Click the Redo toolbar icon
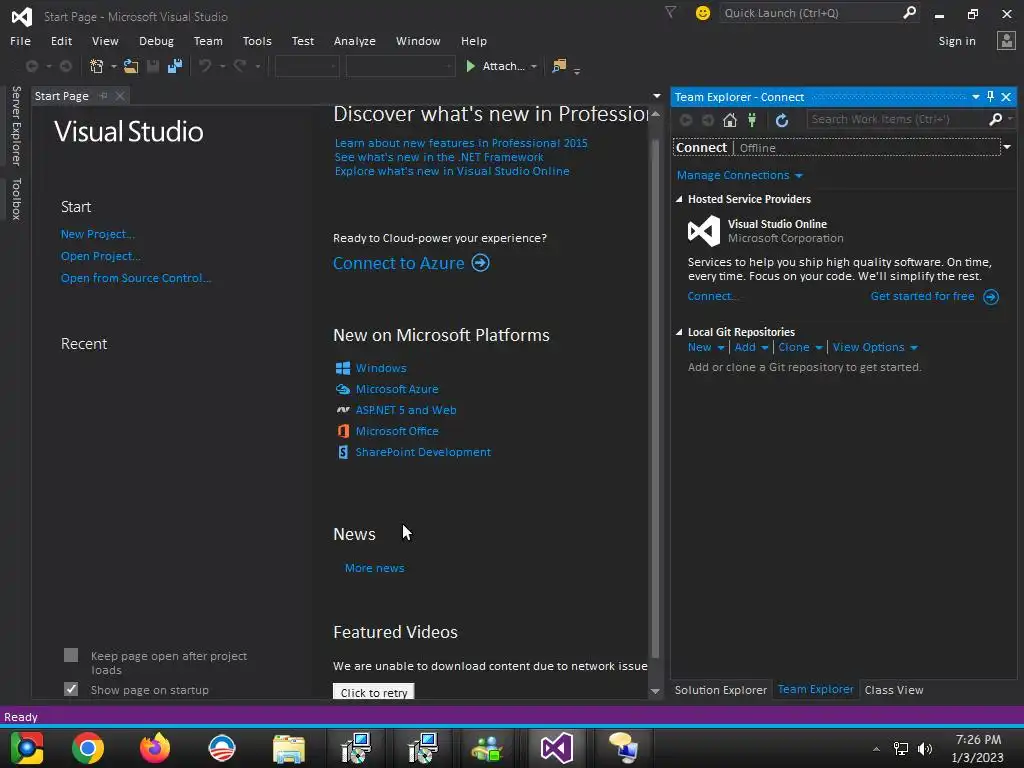The image size is (1024, 768). pyautogui.click(x=240, y=66)
